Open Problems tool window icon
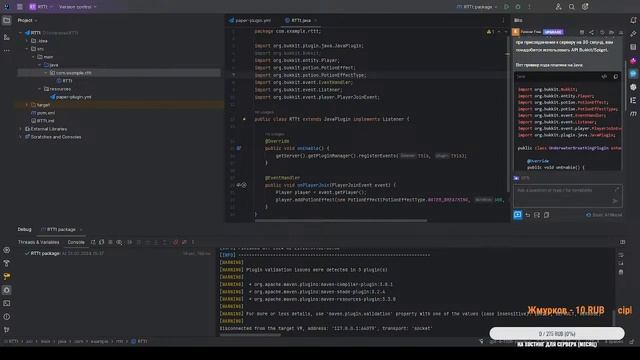This screenshot has height=360, width=640. (7, 317)
